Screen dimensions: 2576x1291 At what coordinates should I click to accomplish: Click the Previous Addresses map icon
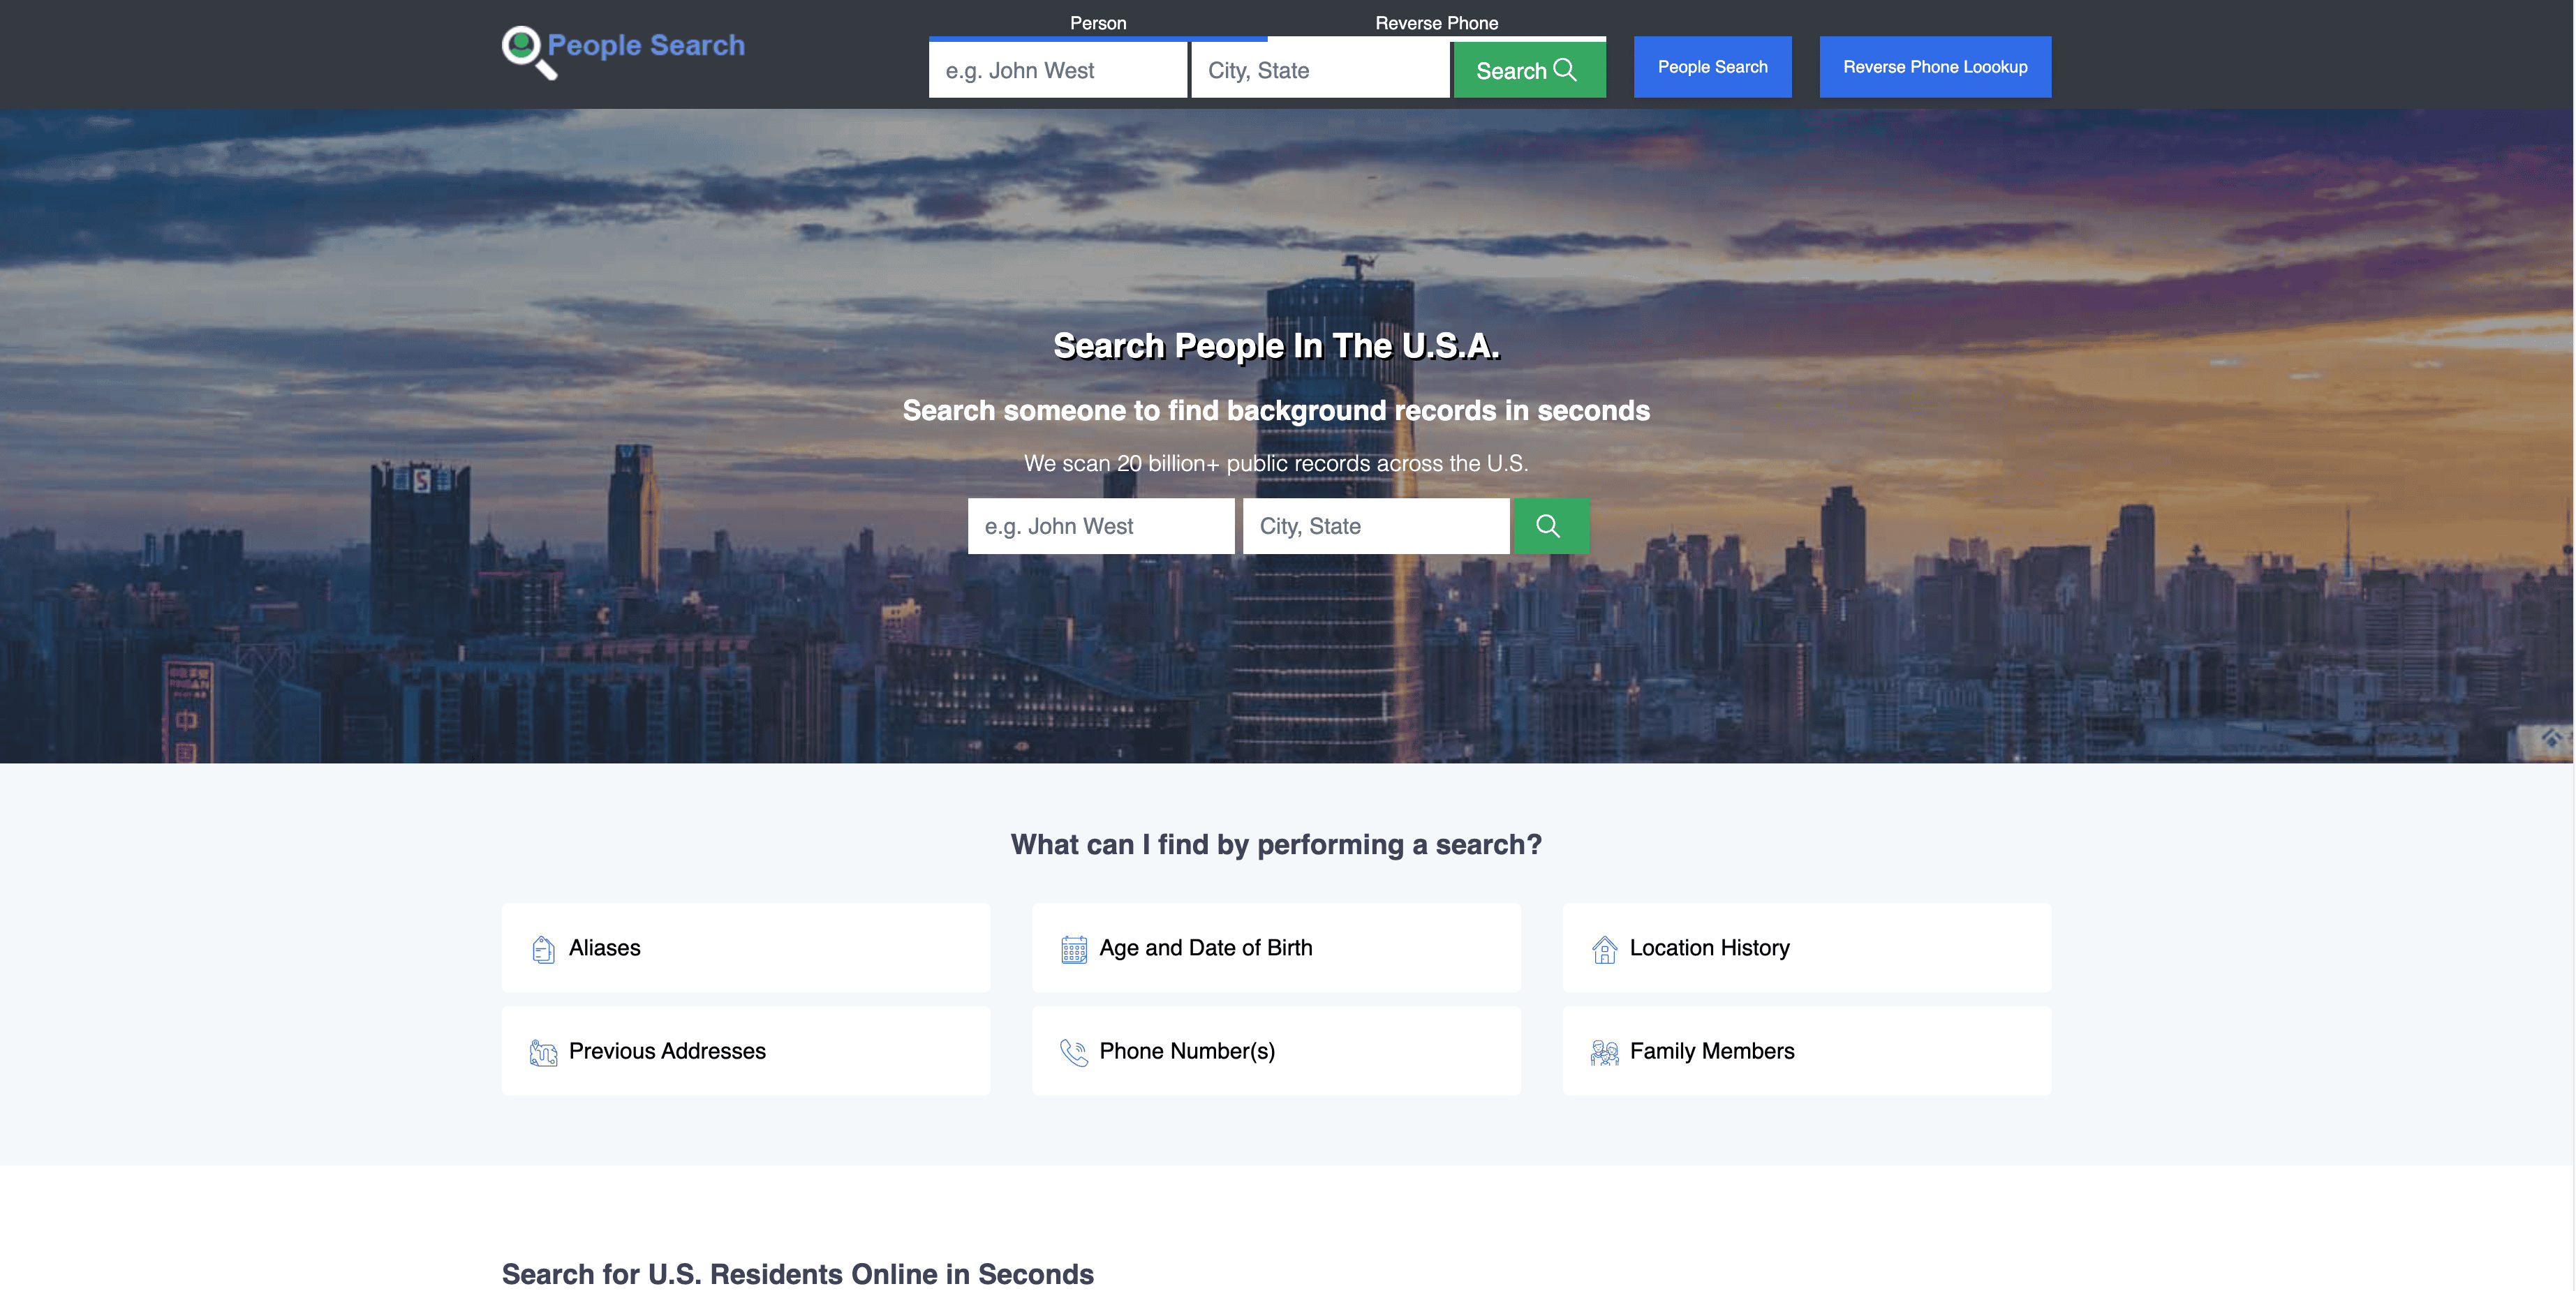pyautogui.click(x=543, y=1052)
